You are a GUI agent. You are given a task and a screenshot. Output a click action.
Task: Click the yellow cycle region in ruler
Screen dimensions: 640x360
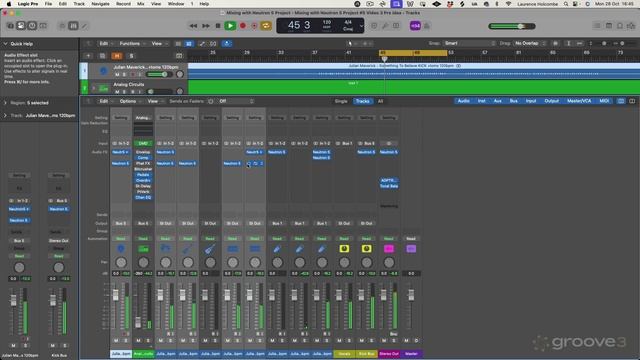[413, 53]
